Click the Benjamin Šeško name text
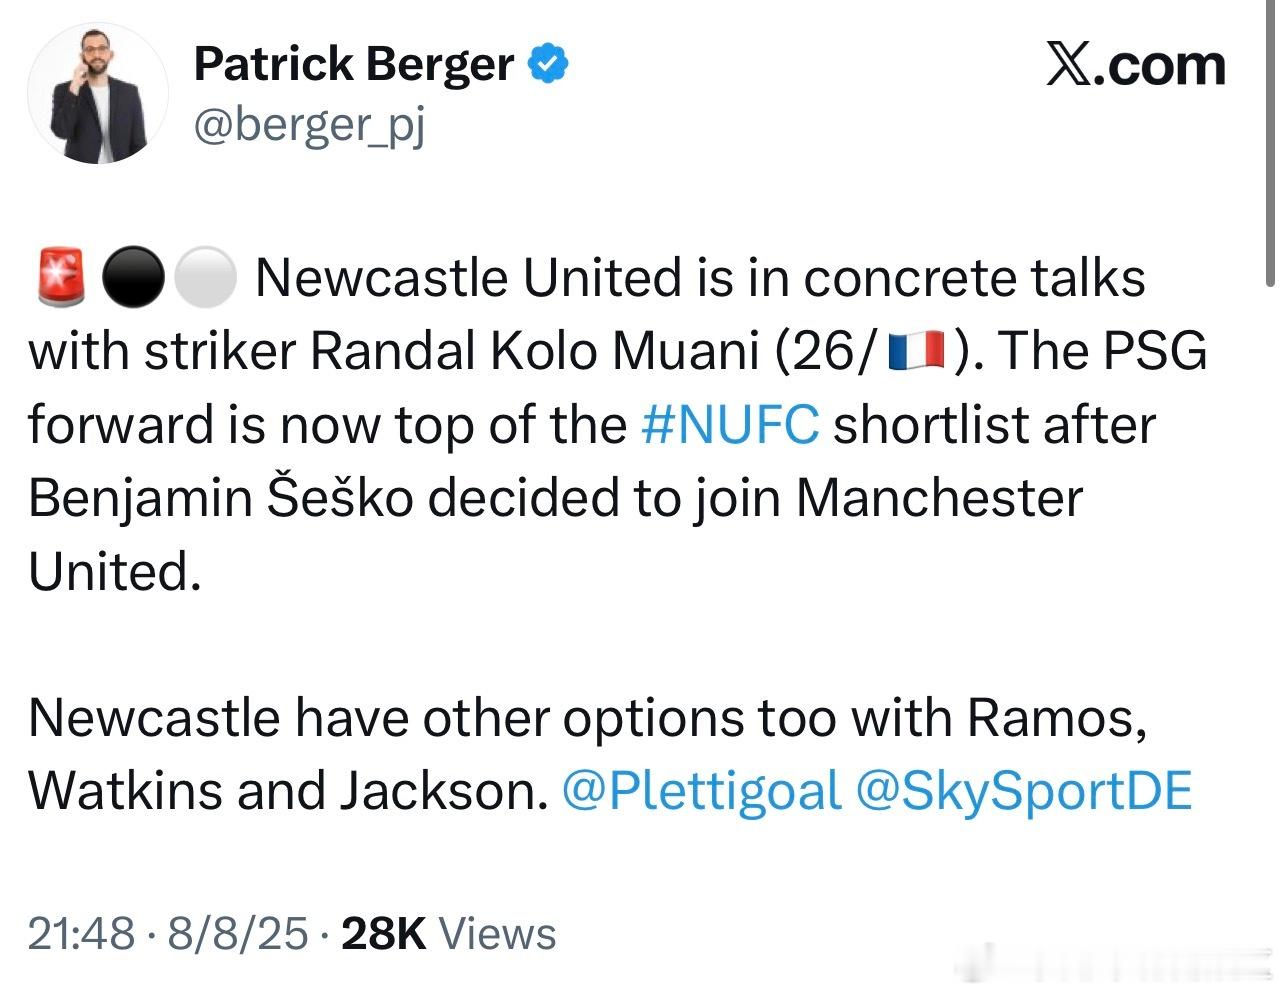Viewport: 1284px width, 995px height. [221, 498]
